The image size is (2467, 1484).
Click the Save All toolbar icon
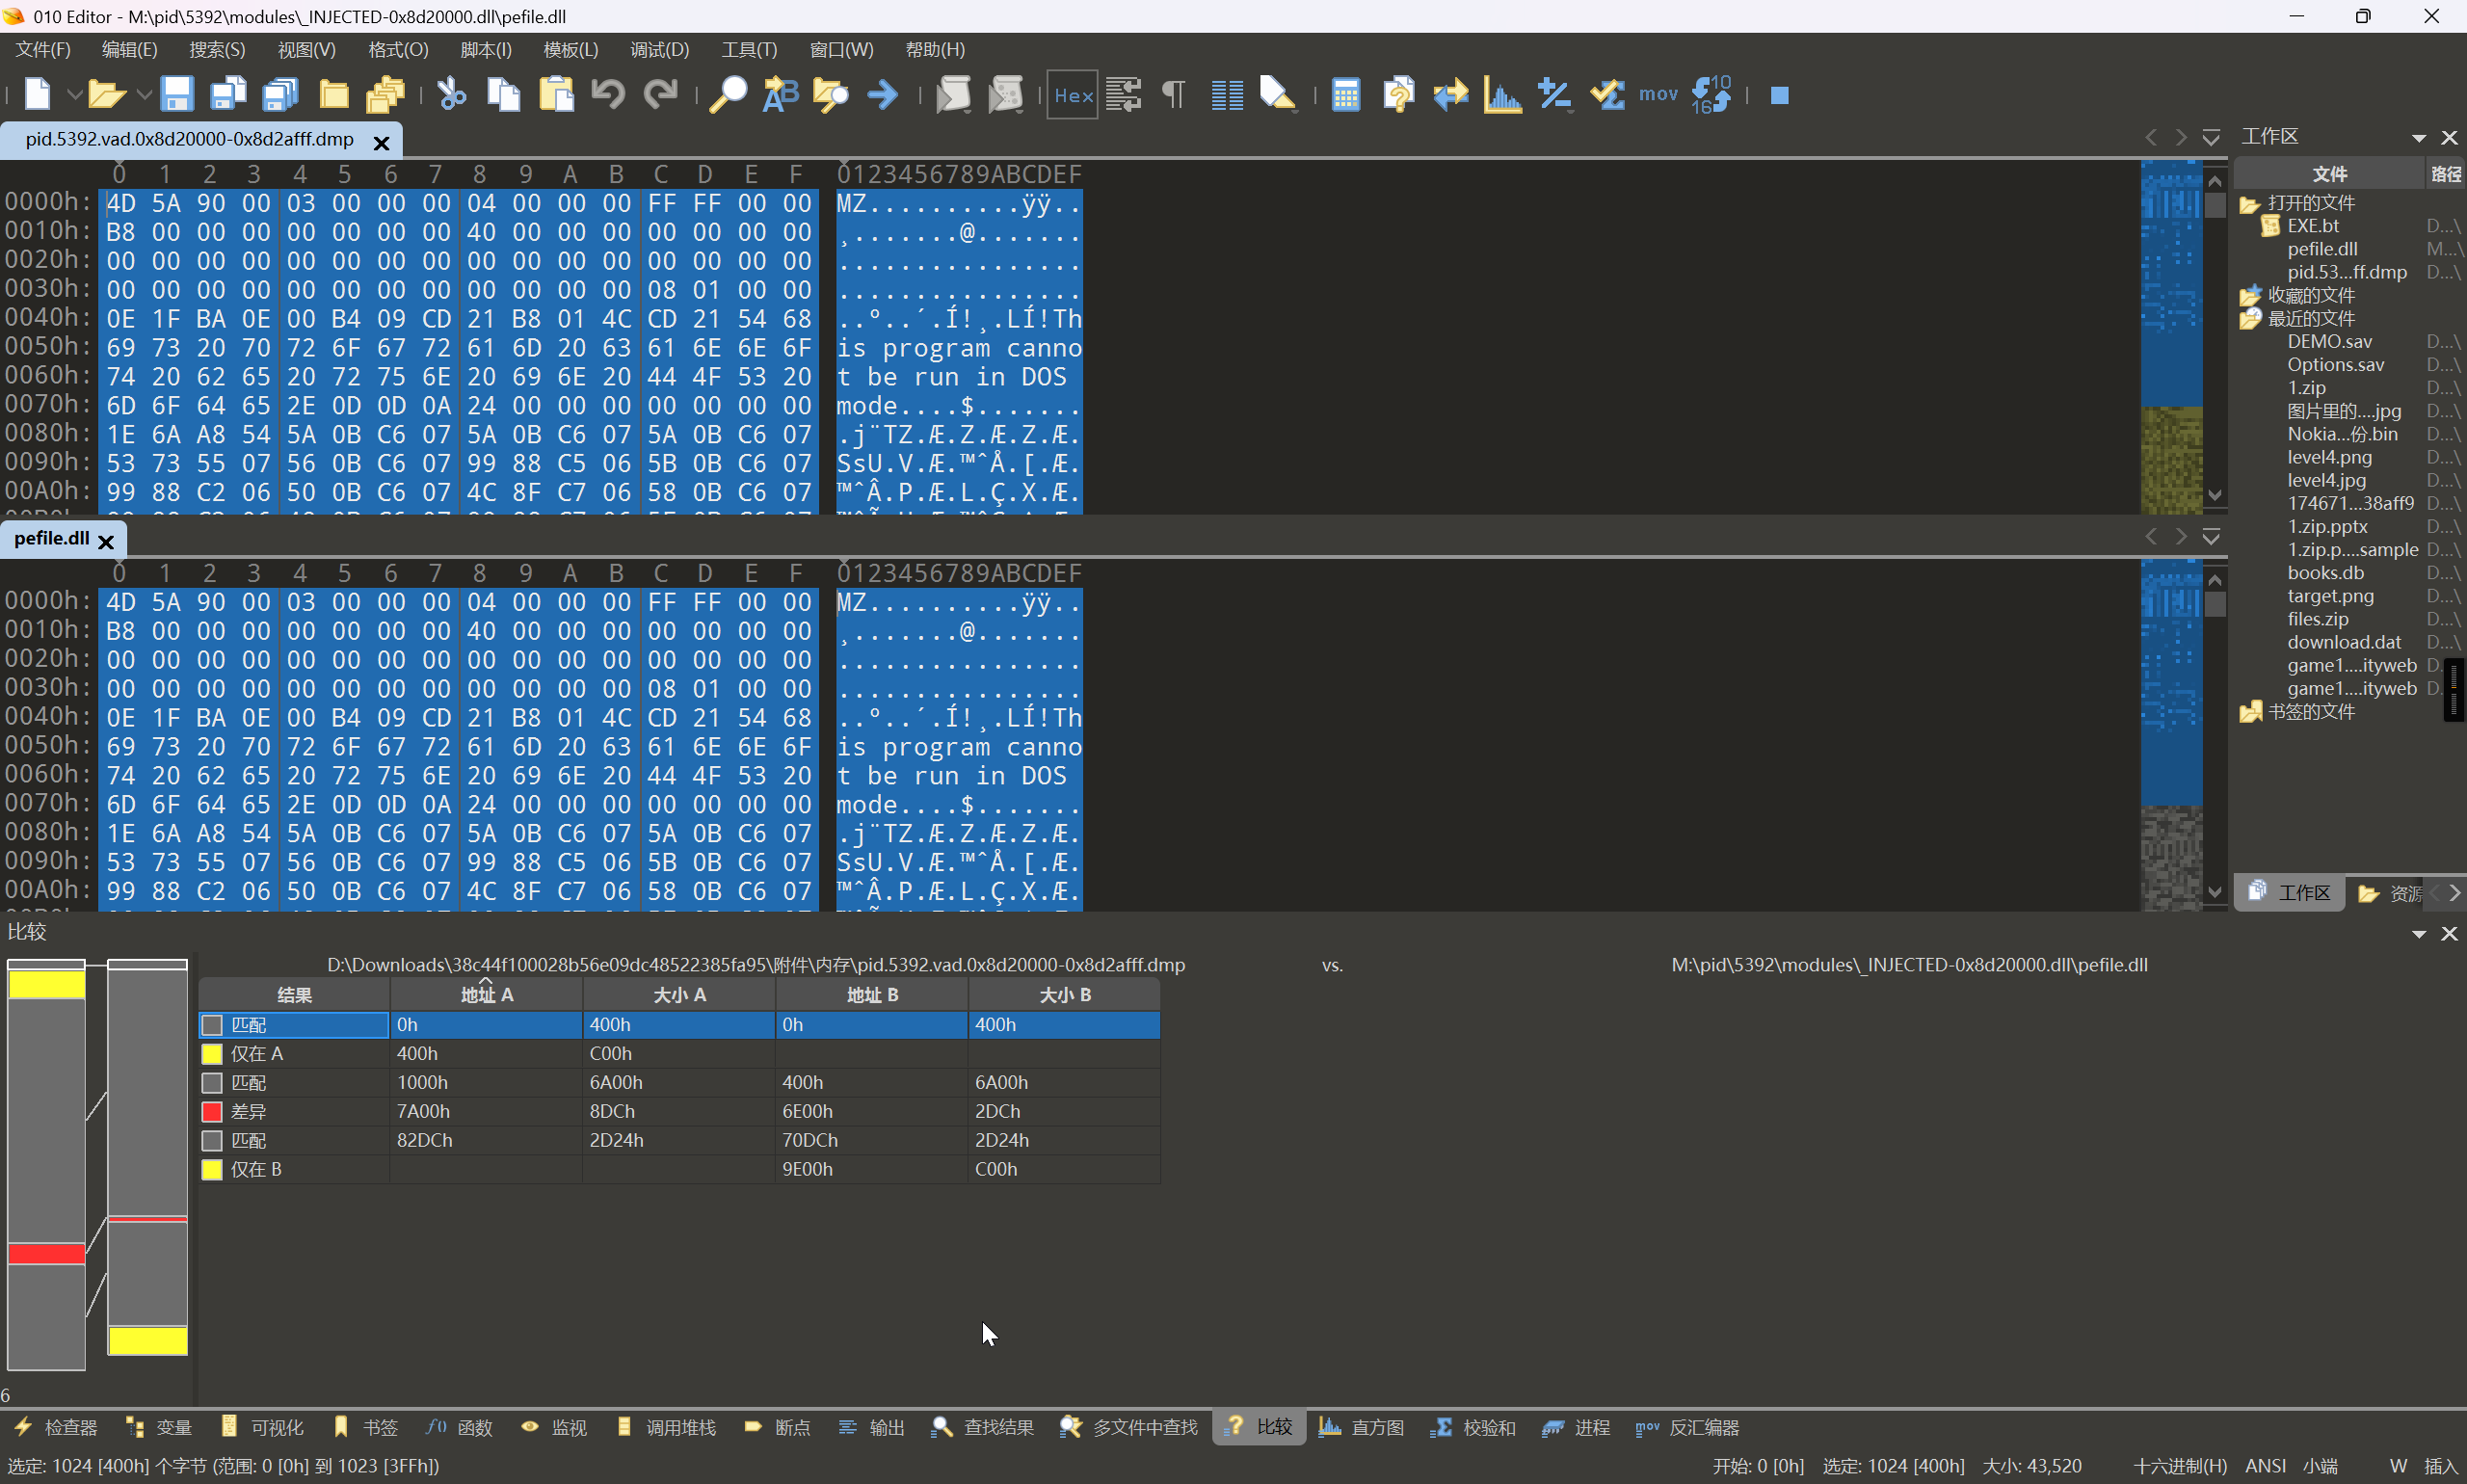tap(281, 95)
